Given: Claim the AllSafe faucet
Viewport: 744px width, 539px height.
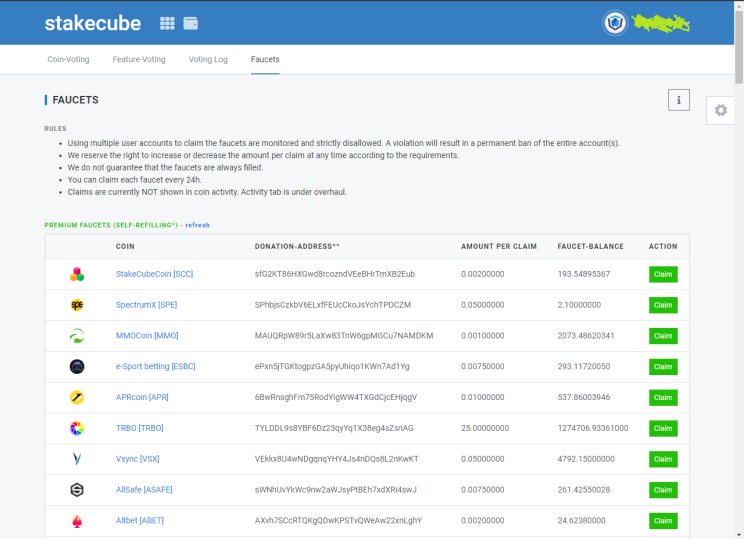Looking at the screenshot, I should tap(663, 490).
